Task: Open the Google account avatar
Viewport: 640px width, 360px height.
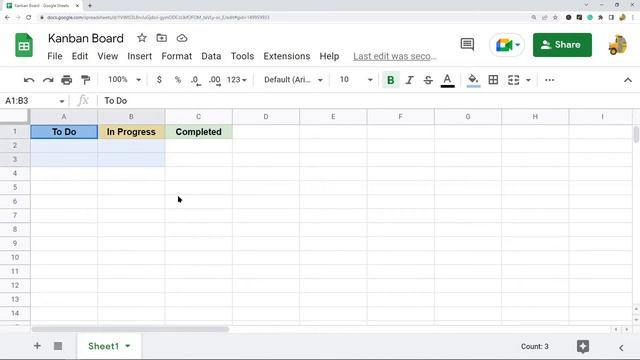Action: tap(618, 45)
